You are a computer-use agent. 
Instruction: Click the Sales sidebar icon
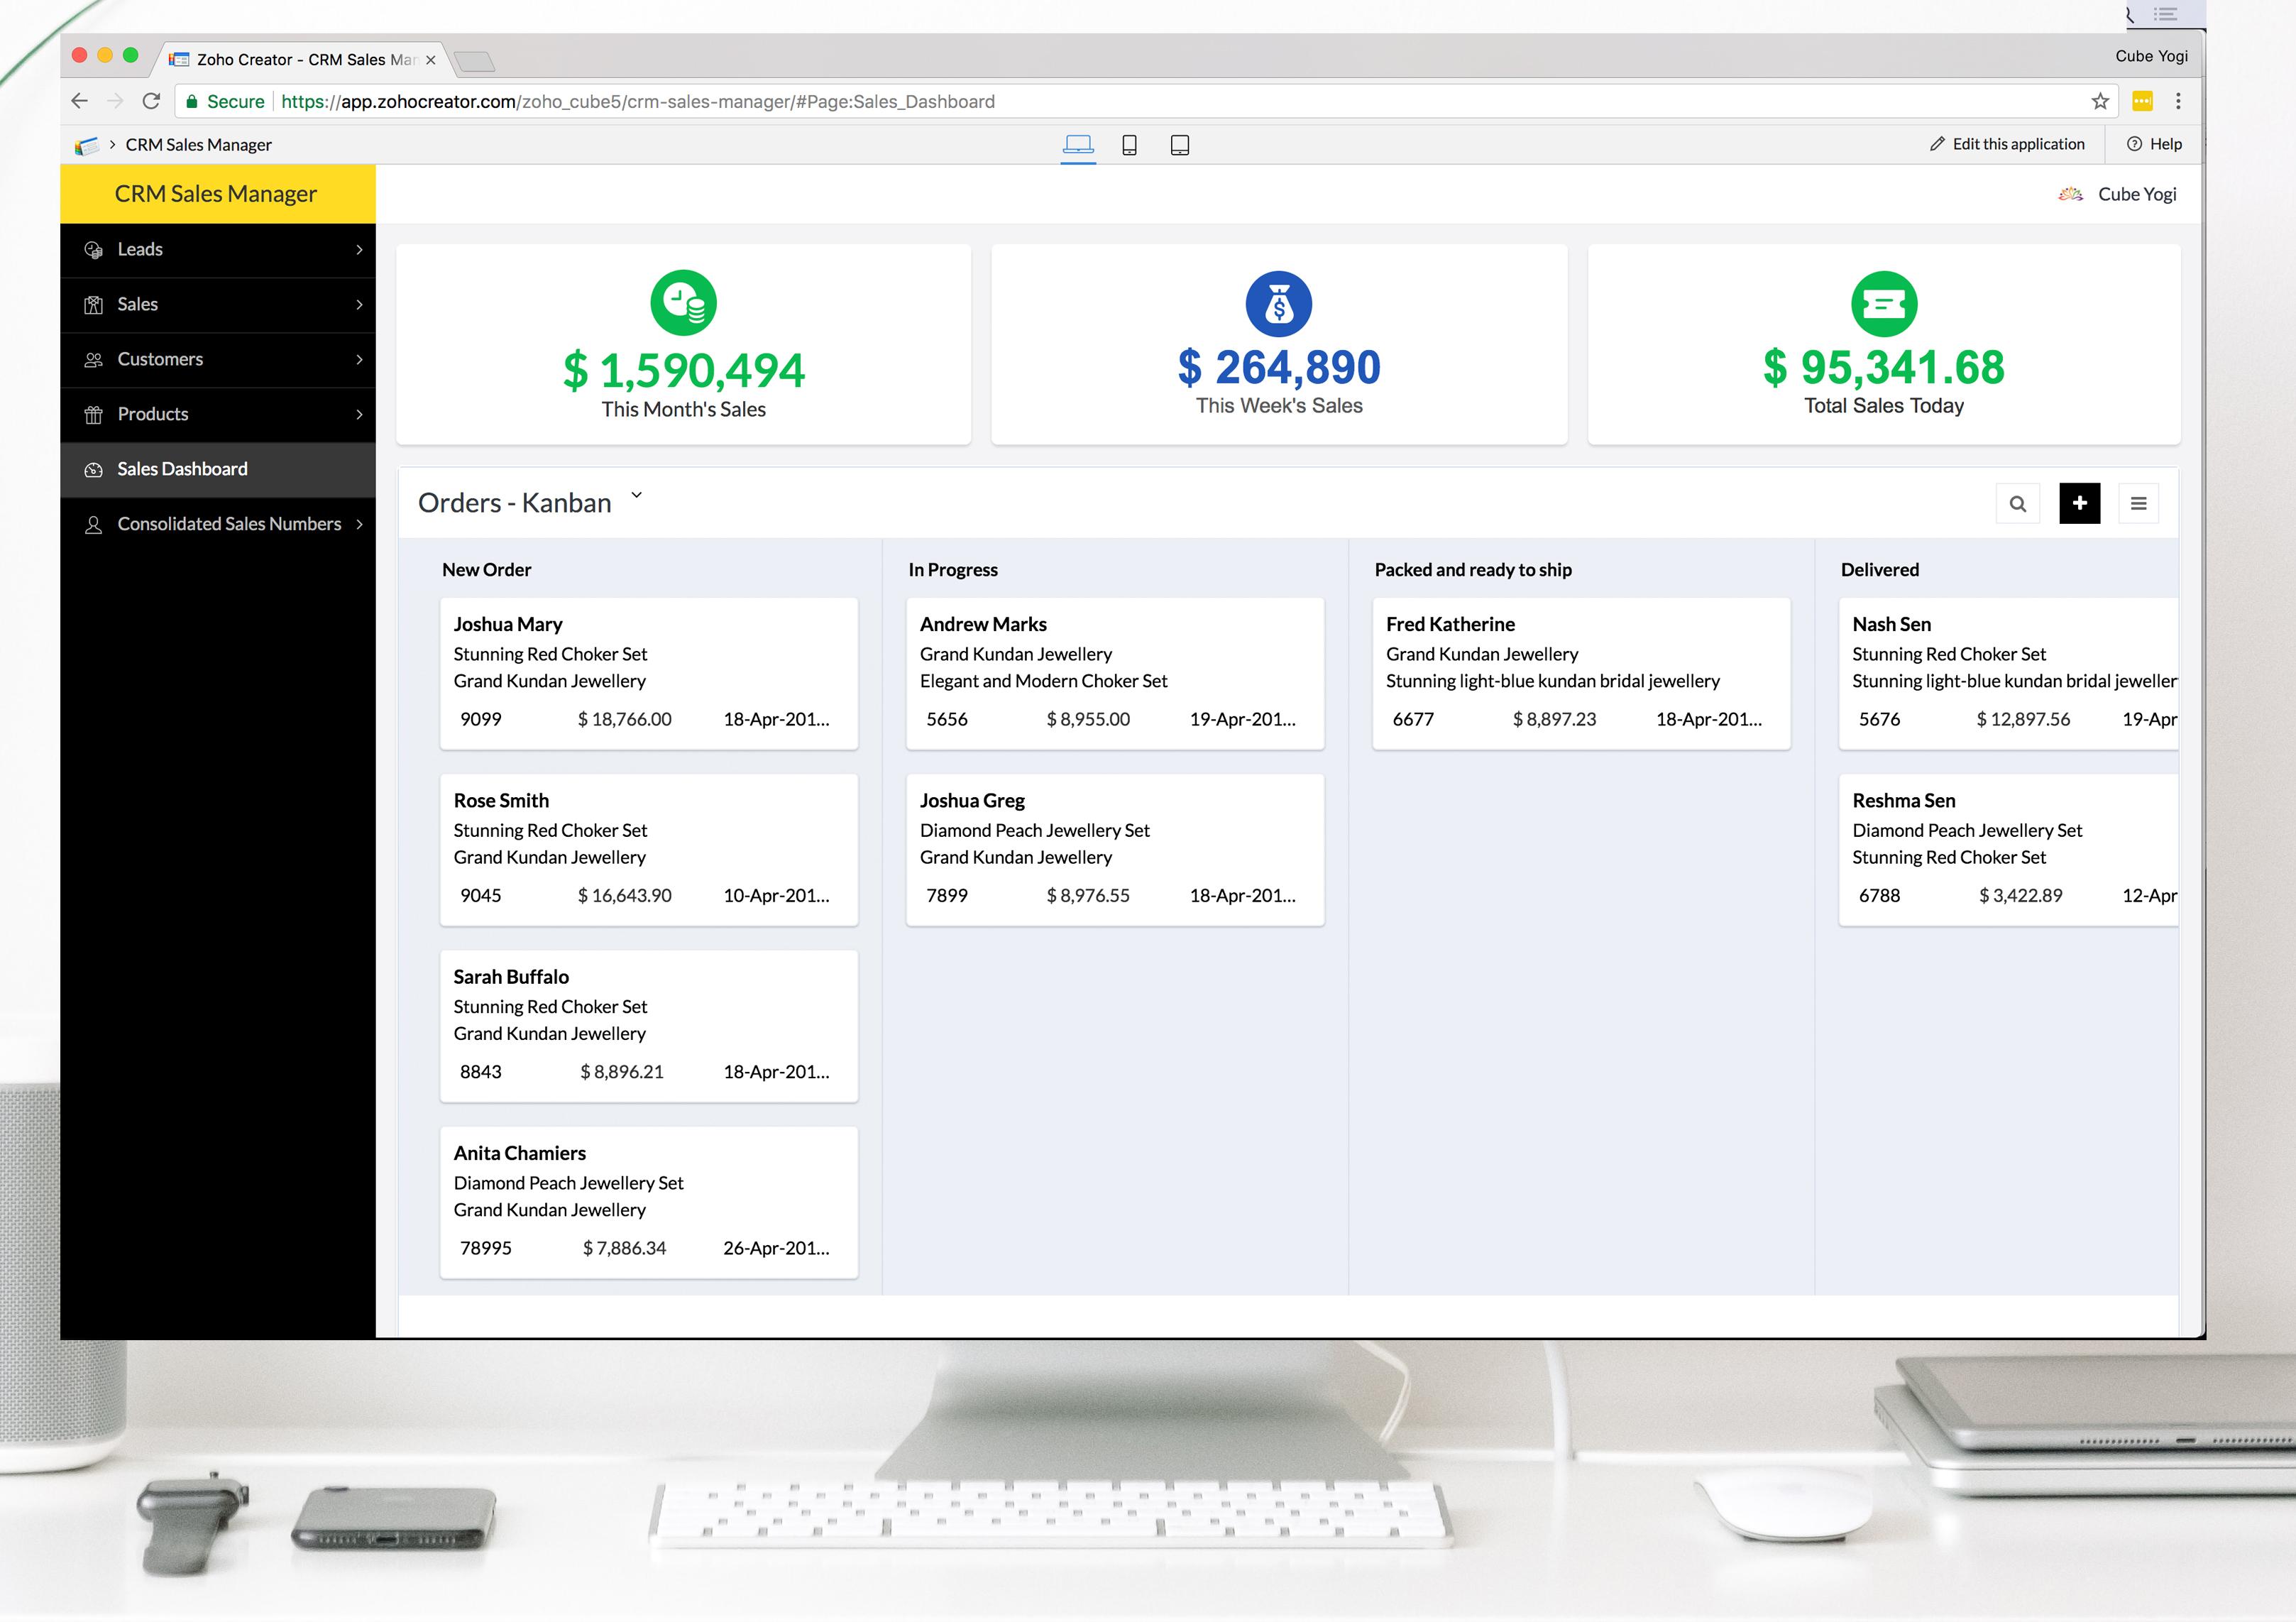click(x=94, y=305)
